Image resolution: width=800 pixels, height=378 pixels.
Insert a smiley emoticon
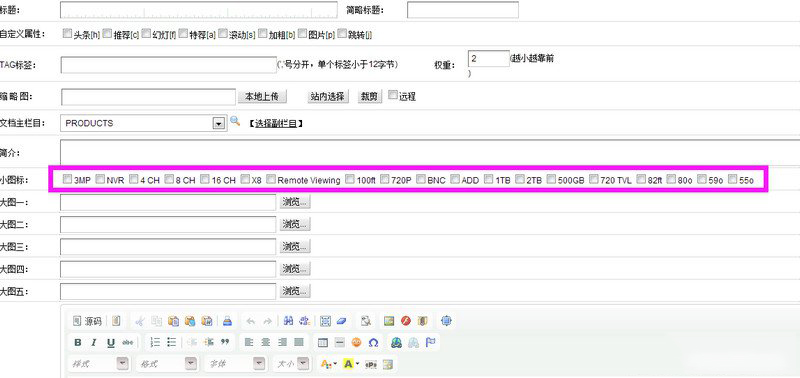(357, 342)
